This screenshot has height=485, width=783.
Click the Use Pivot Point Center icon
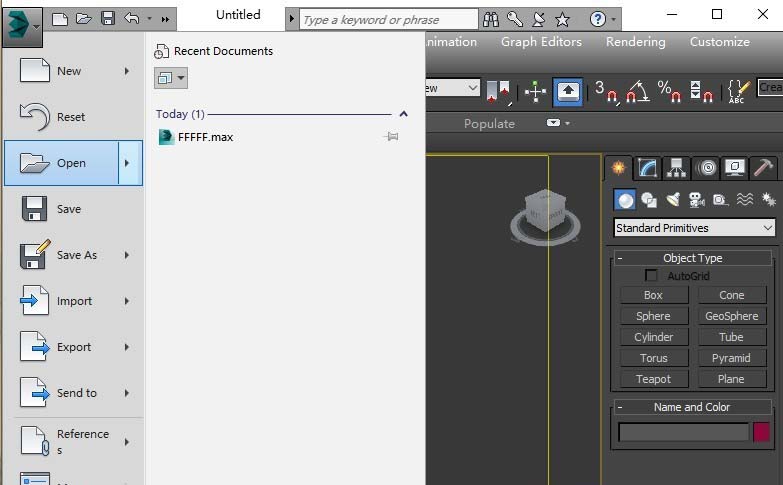pyautogui.click(x=498, y=91)
